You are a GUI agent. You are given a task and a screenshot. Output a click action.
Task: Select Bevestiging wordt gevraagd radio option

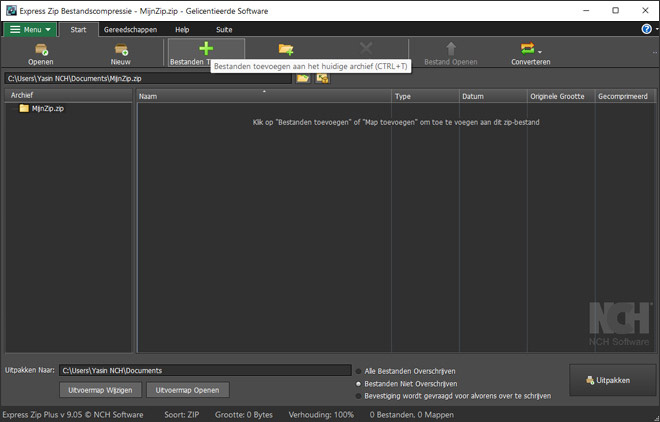359,396
